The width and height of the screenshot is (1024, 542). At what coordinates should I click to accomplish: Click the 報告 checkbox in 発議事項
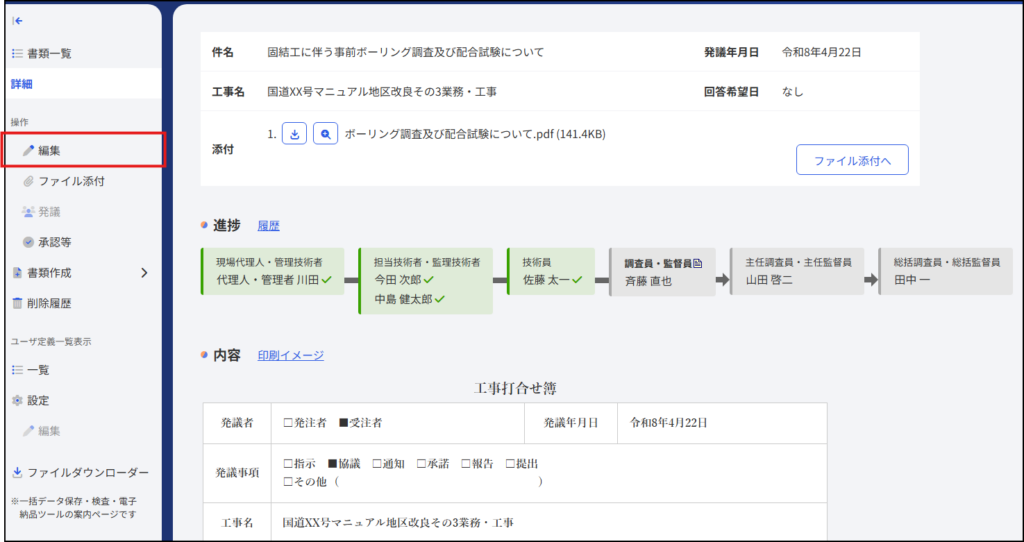(466, 464)
